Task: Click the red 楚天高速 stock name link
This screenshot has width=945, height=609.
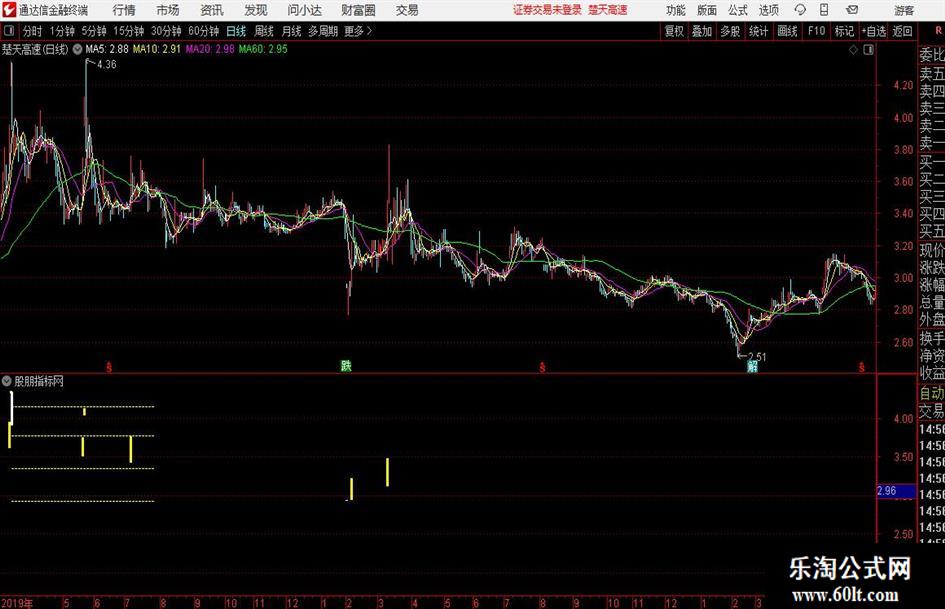Action: [608, 10]
